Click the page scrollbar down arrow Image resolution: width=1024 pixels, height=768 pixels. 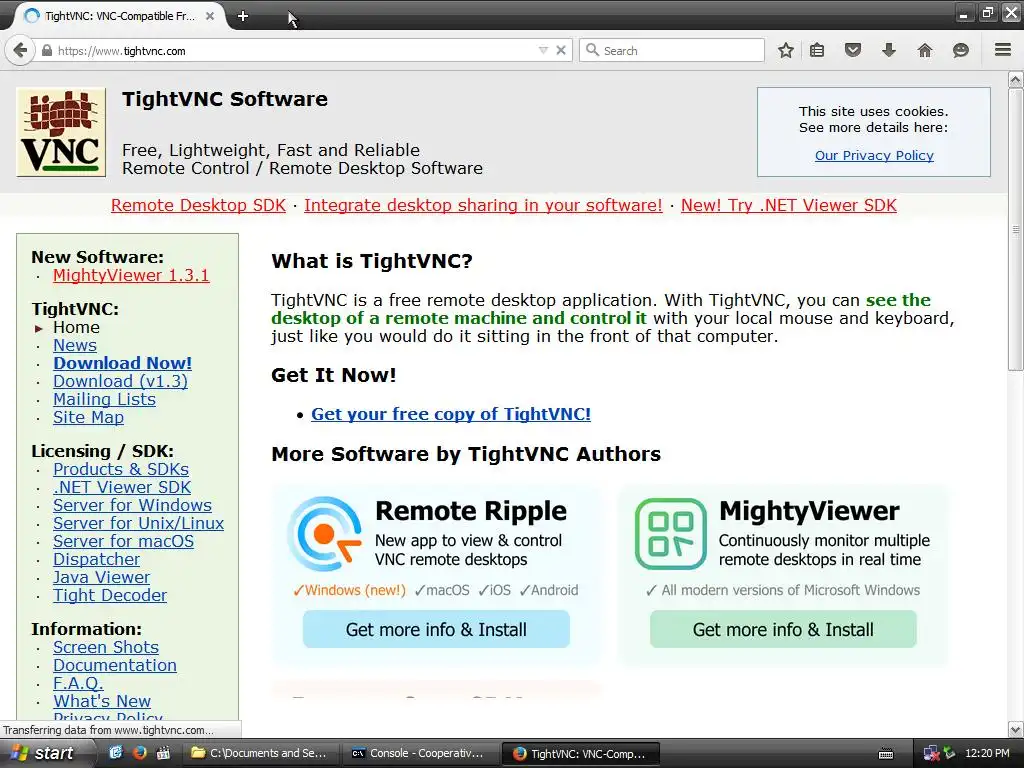(x=1016, y=729)
